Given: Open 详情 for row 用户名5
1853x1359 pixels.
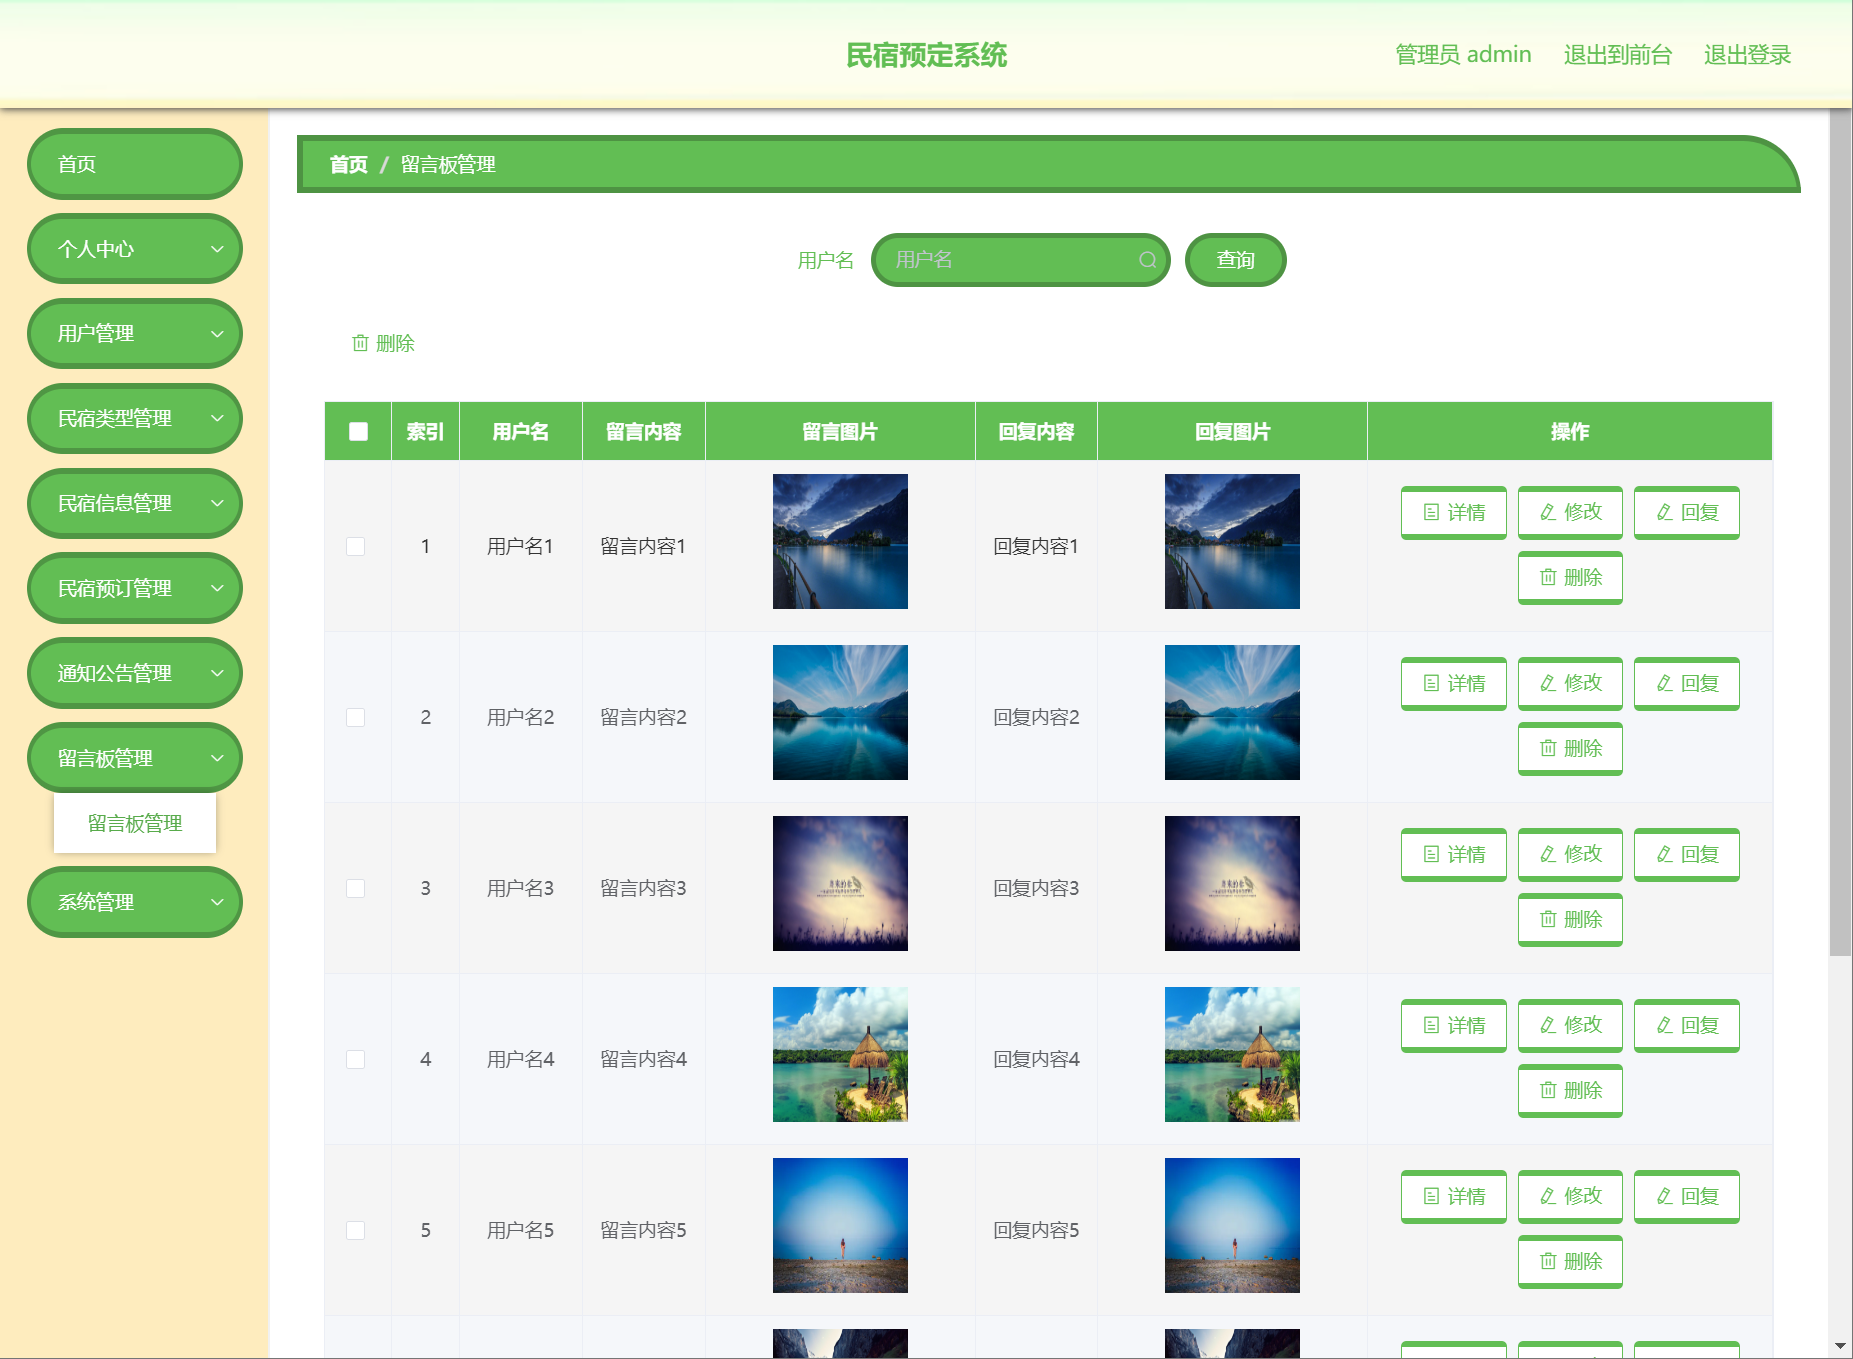Looking at the screenshot, I should coord(1453,1196).
